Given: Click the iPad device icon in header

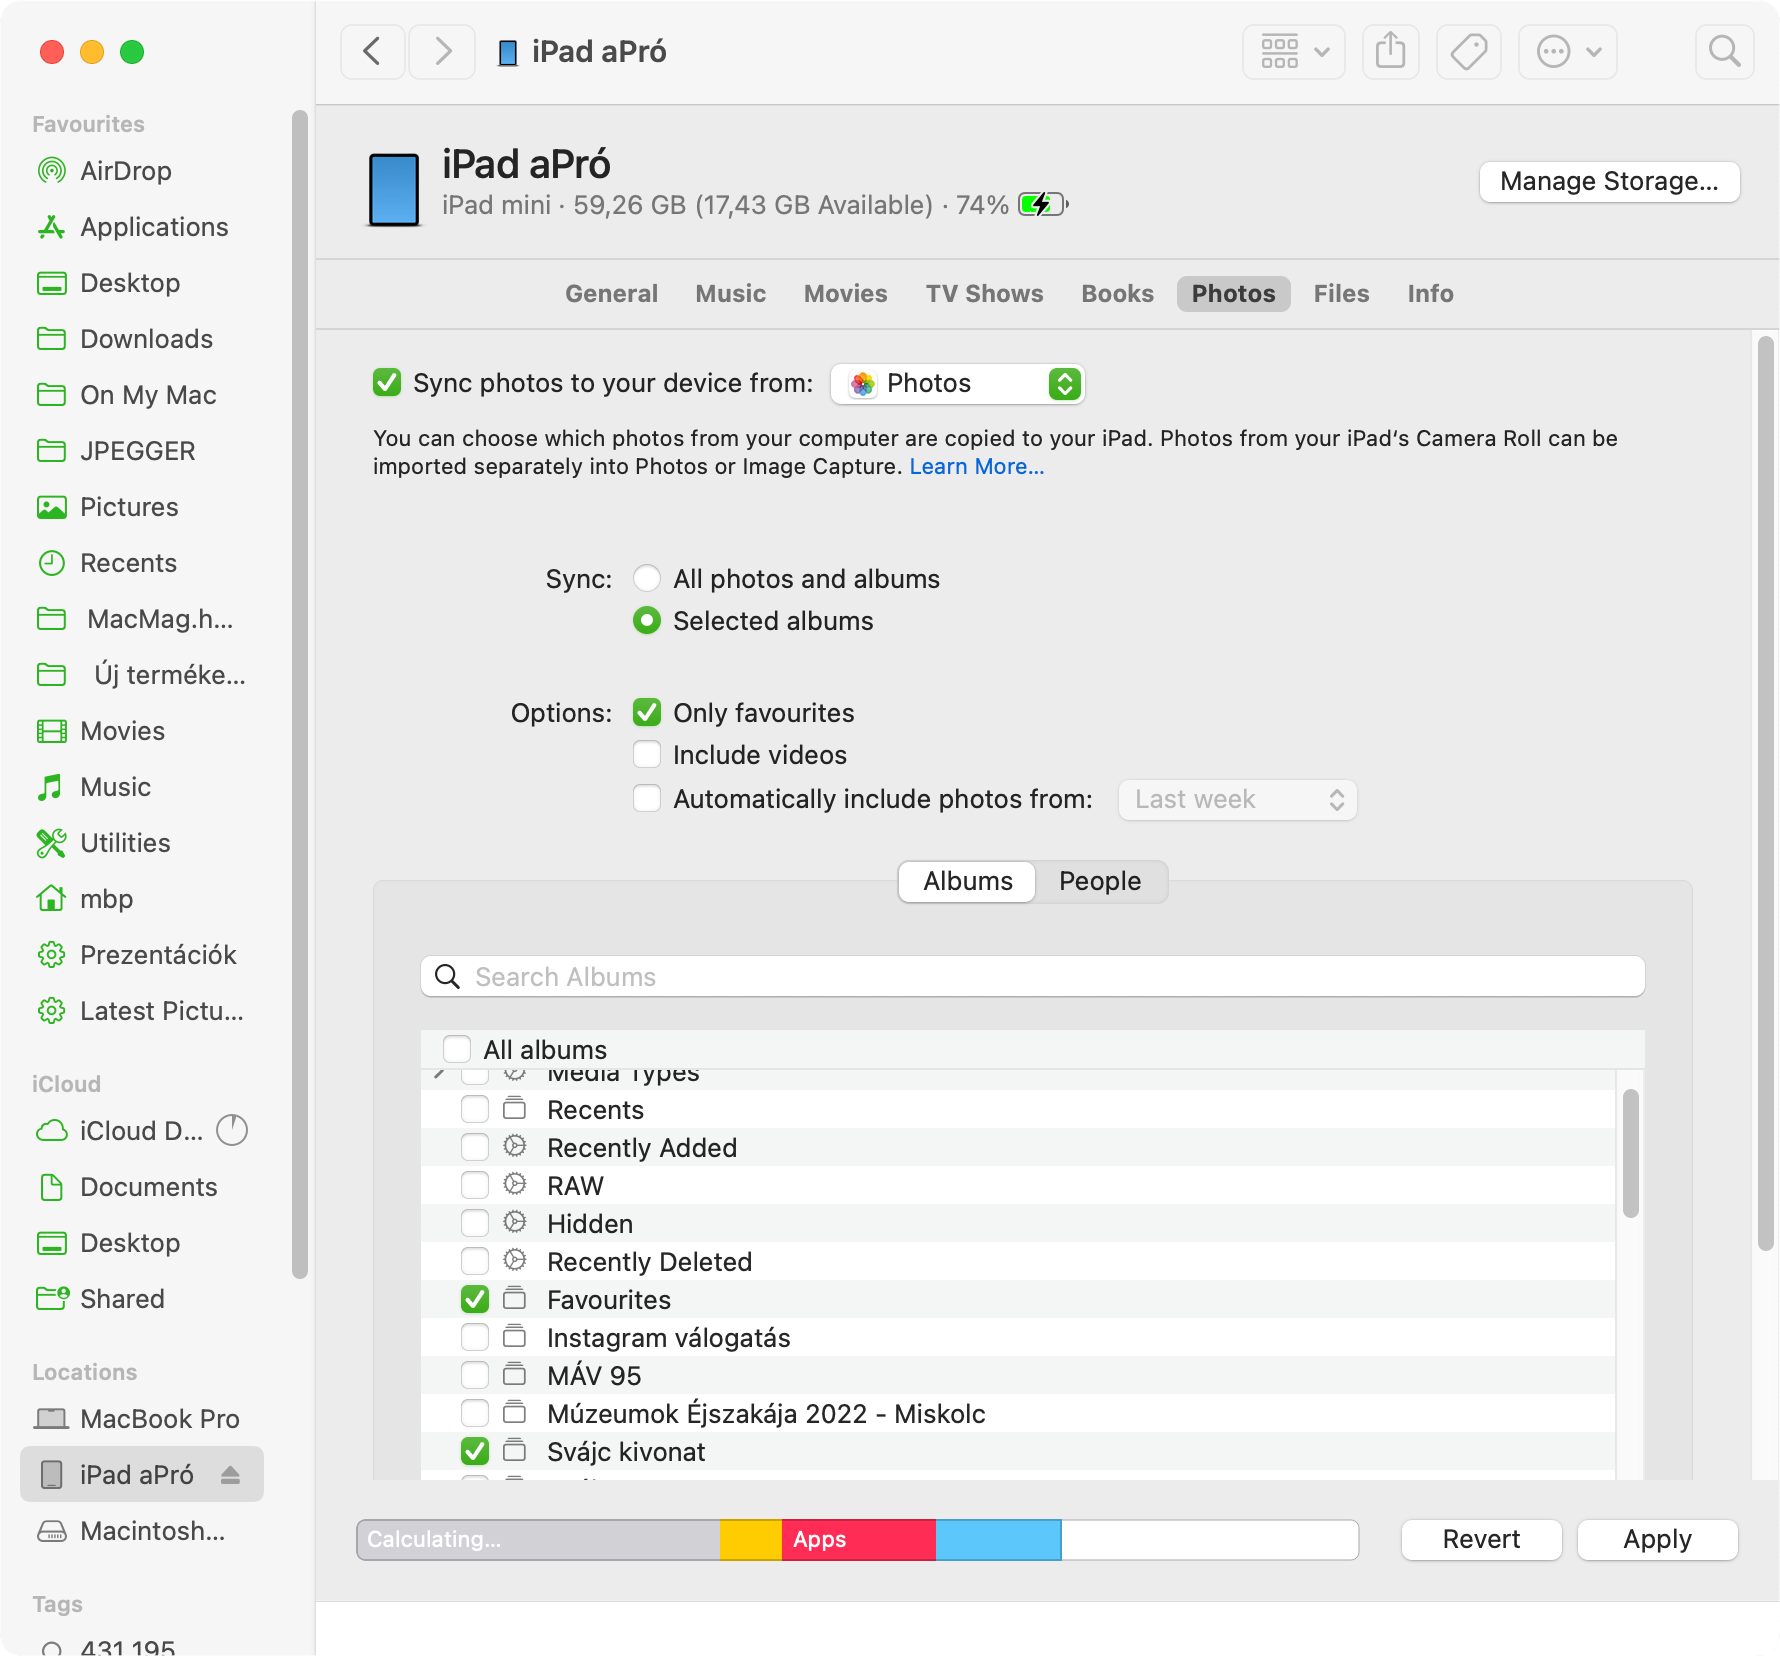Looking at the screenshot, I should coord(394,189).
